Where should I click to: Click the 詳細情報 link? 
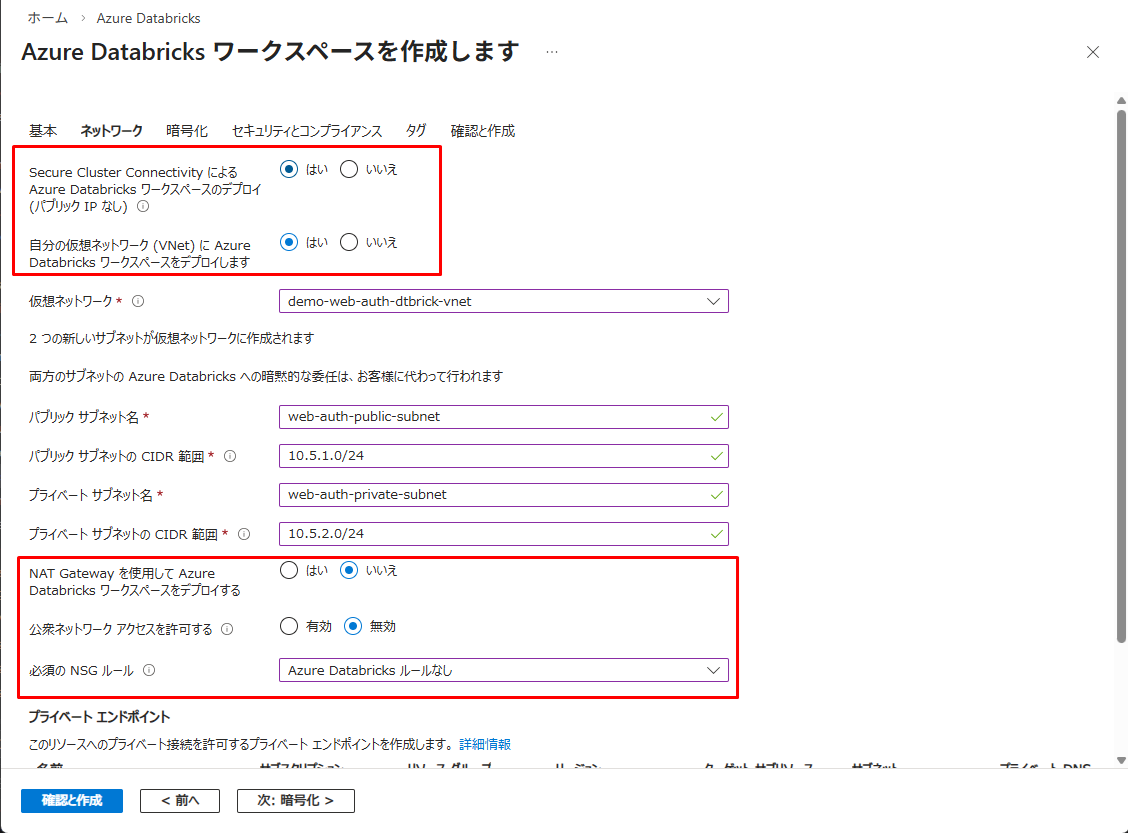[485, 744]
